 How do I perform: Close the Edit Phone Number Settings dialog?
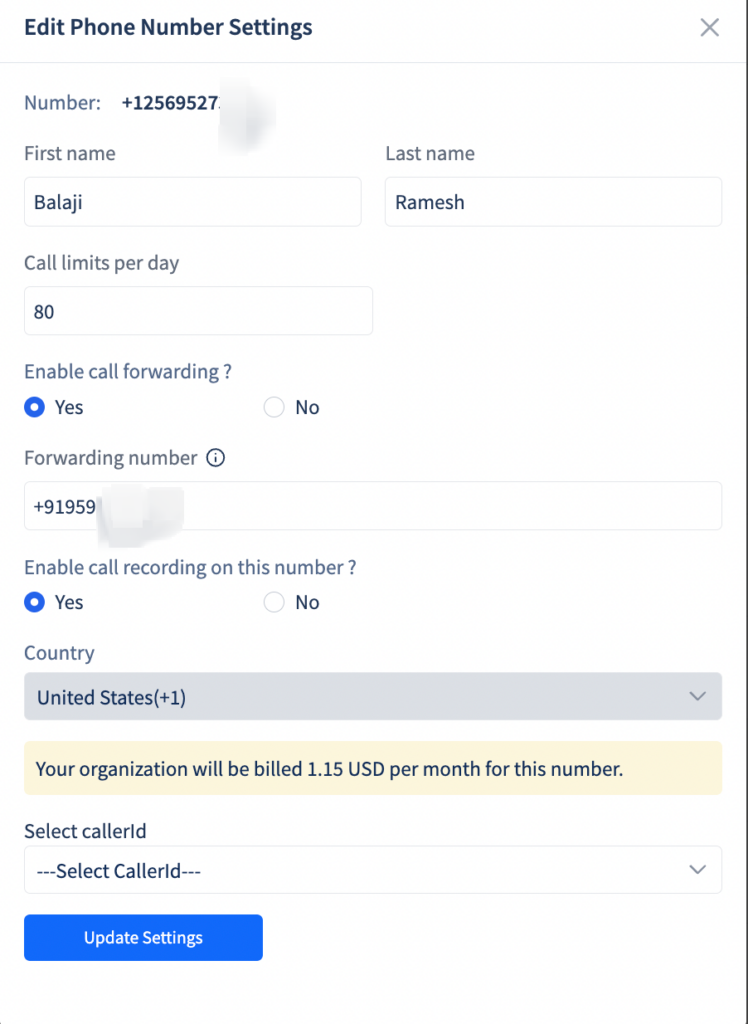coord(710,28)
